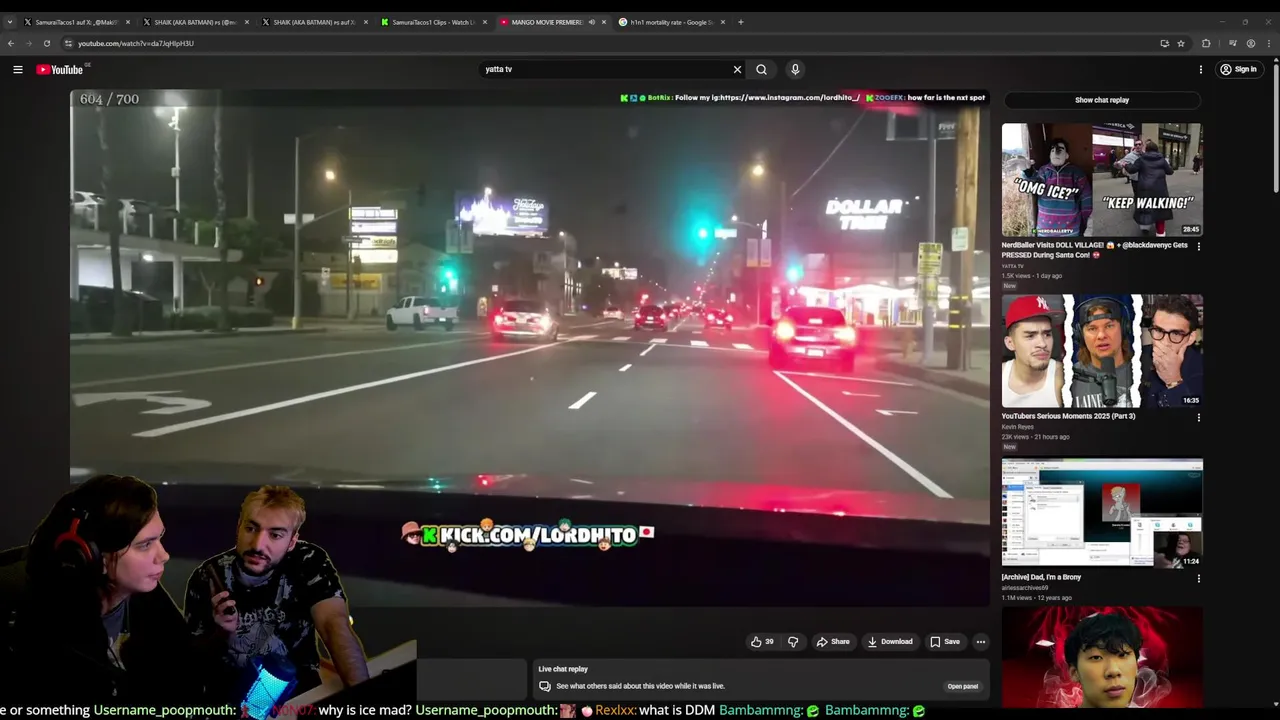Open [Archive] Dad, I'm a Brony title
The image size is (1280, 720).
point(1041,577)
